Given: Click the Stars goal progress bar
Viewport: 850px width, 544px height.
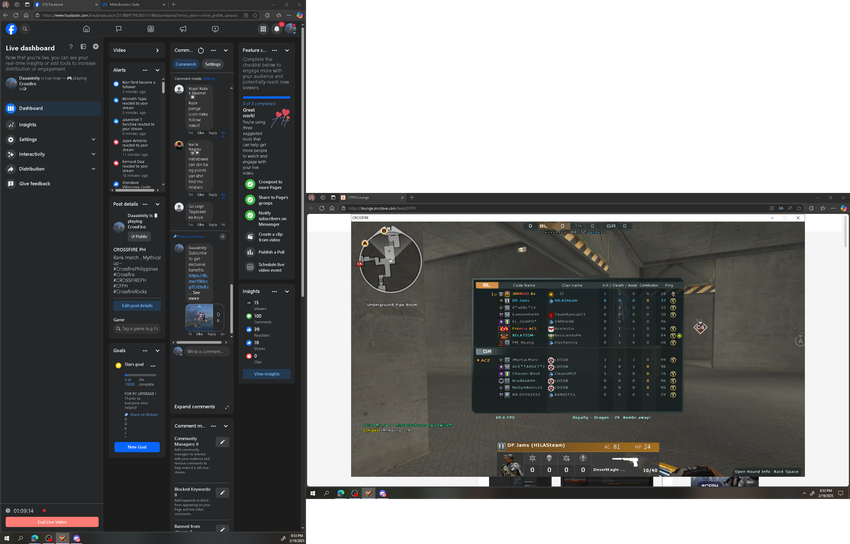Looking at the screenshot, I should click(x=140, y=375).
